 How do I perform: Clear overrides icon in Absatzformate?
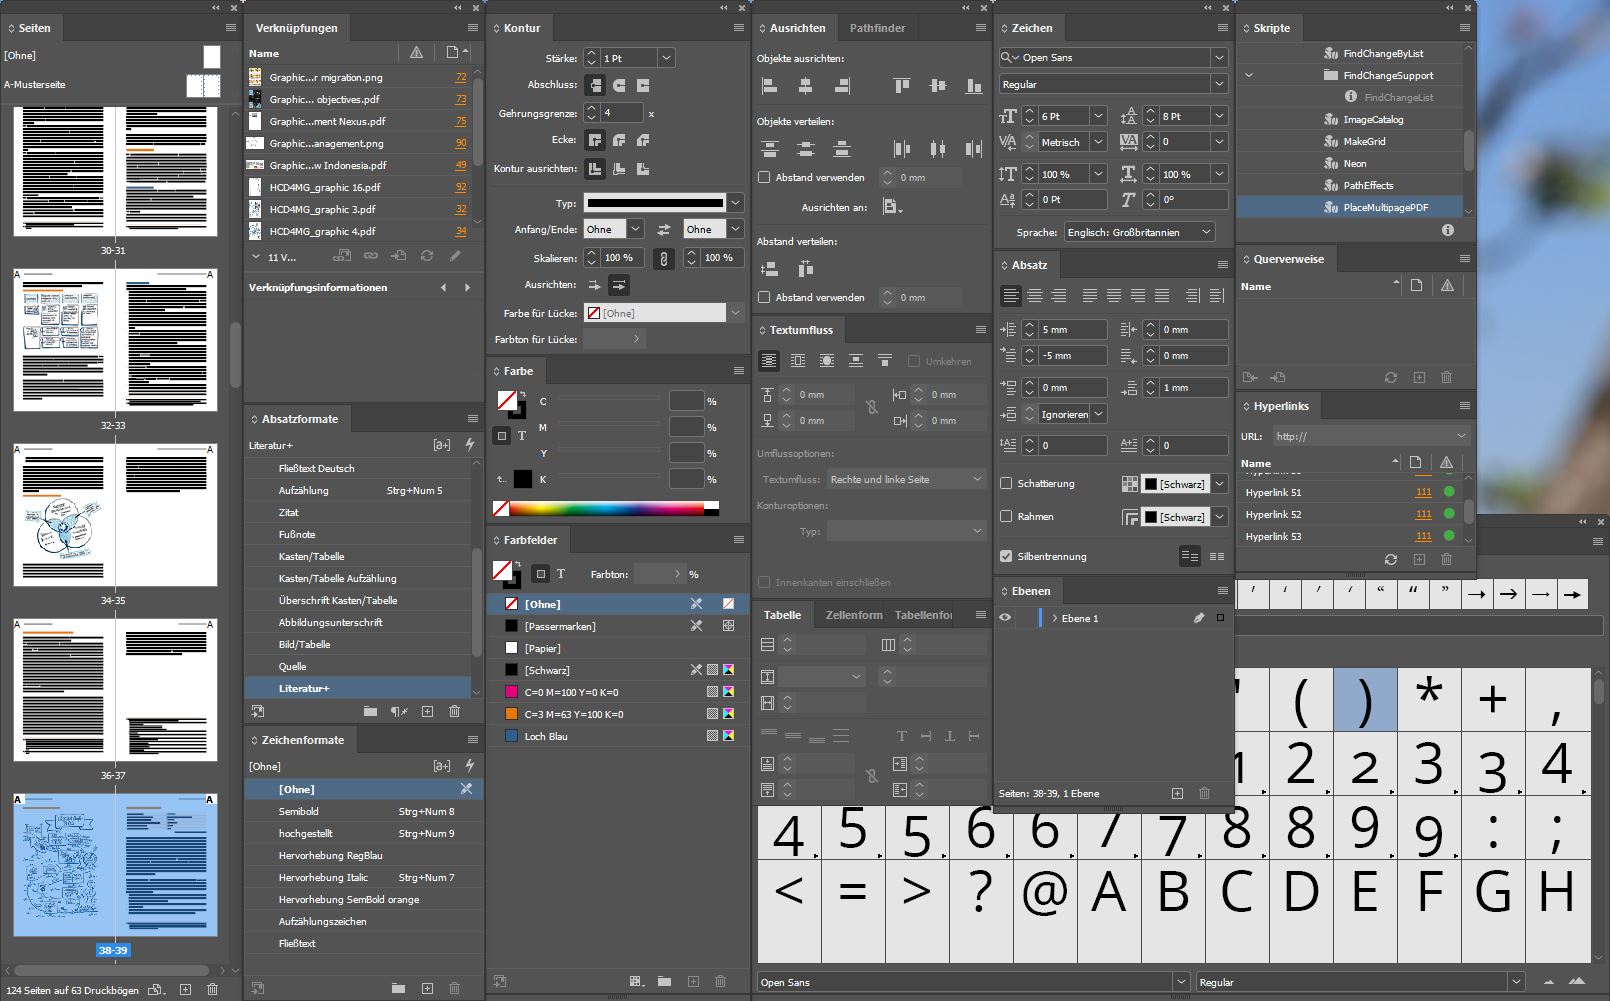click(x=399, y=711)
